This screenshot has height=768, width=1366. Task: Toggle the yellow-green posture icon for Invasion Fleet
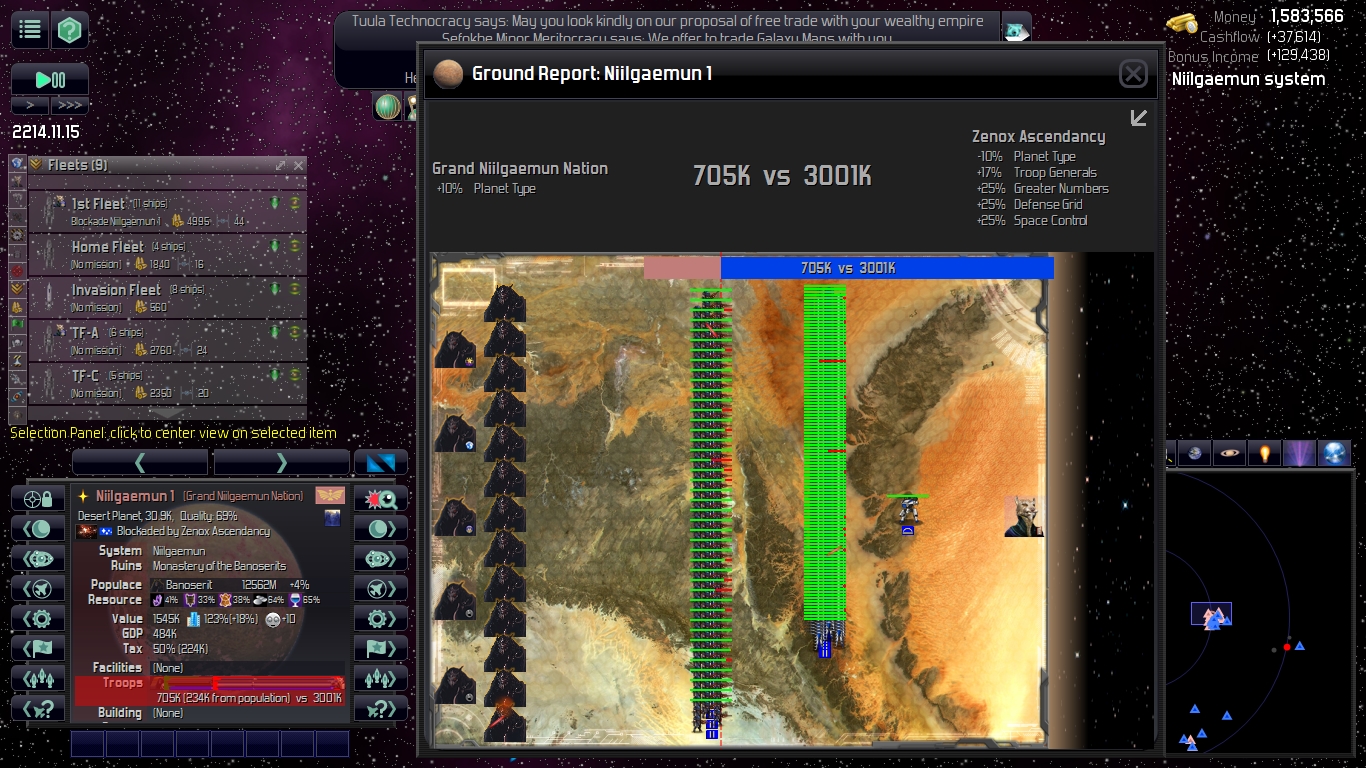tap(295, 289)
